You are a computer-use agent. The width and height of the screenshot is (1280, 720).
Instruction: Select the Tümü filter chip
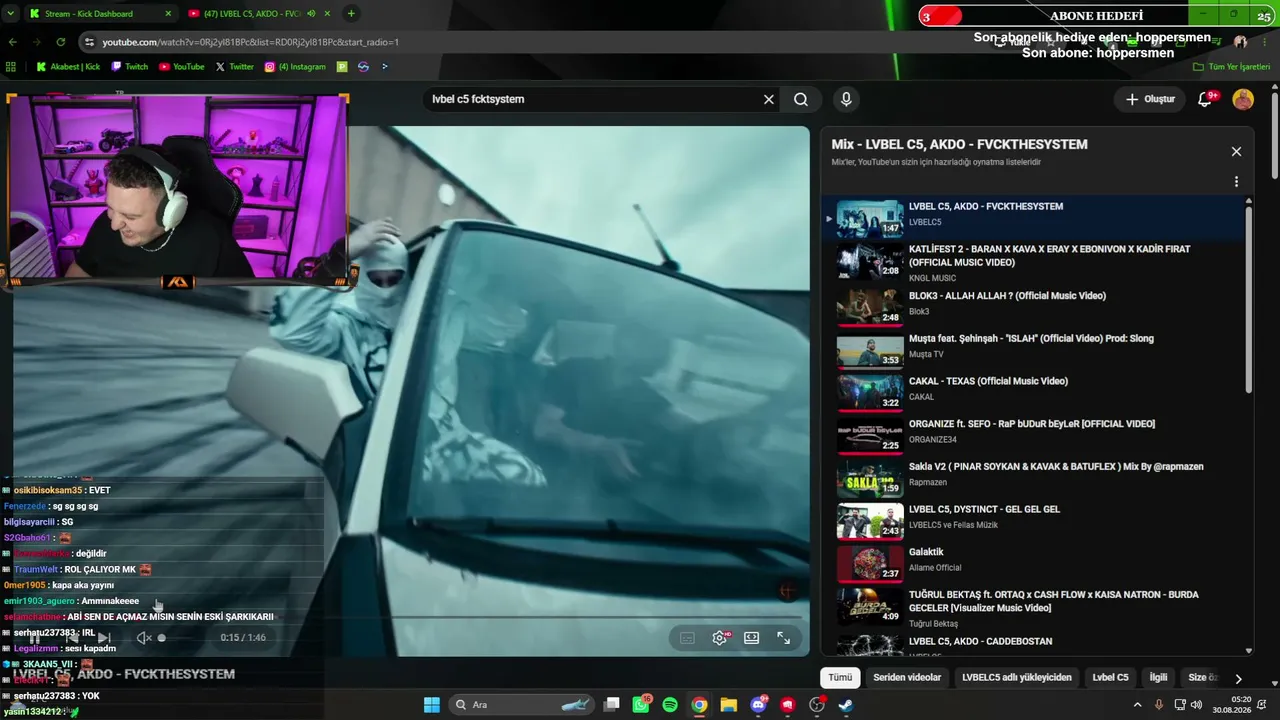tap(840, 677)
